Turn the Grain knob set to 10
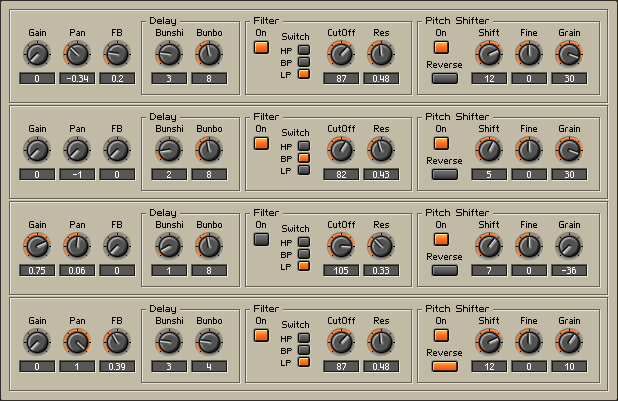Image resolution: width=618 pixels, height=401 pixels. tap(569, 342)
